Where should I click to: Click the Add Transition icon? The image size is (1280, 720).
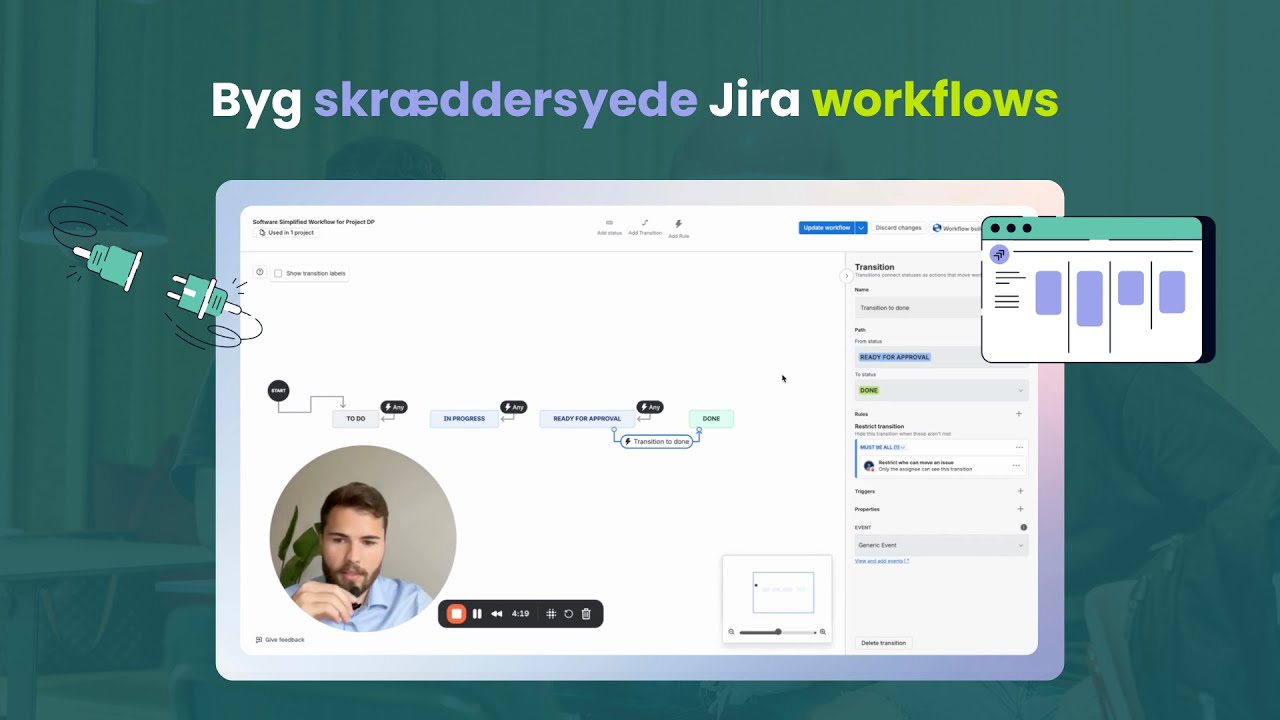(x=645, y=223)
